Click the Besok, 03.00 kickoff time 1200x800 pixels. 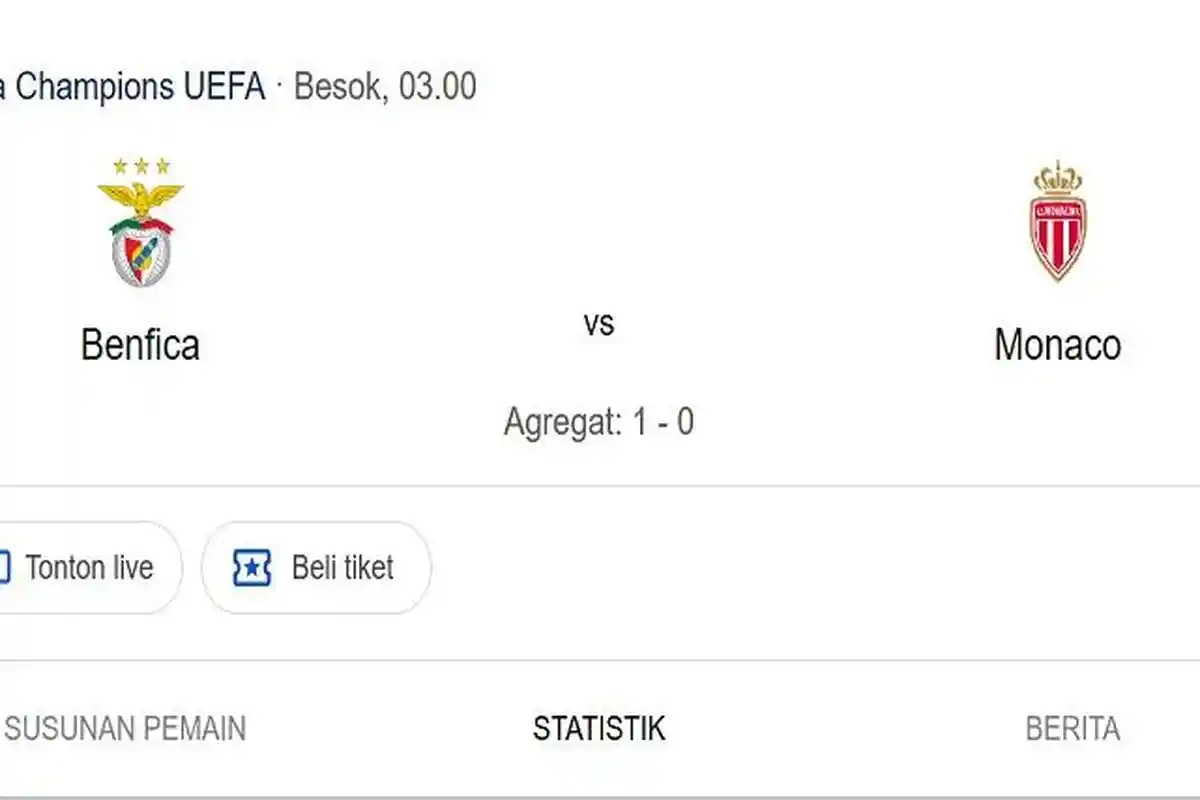385,86
